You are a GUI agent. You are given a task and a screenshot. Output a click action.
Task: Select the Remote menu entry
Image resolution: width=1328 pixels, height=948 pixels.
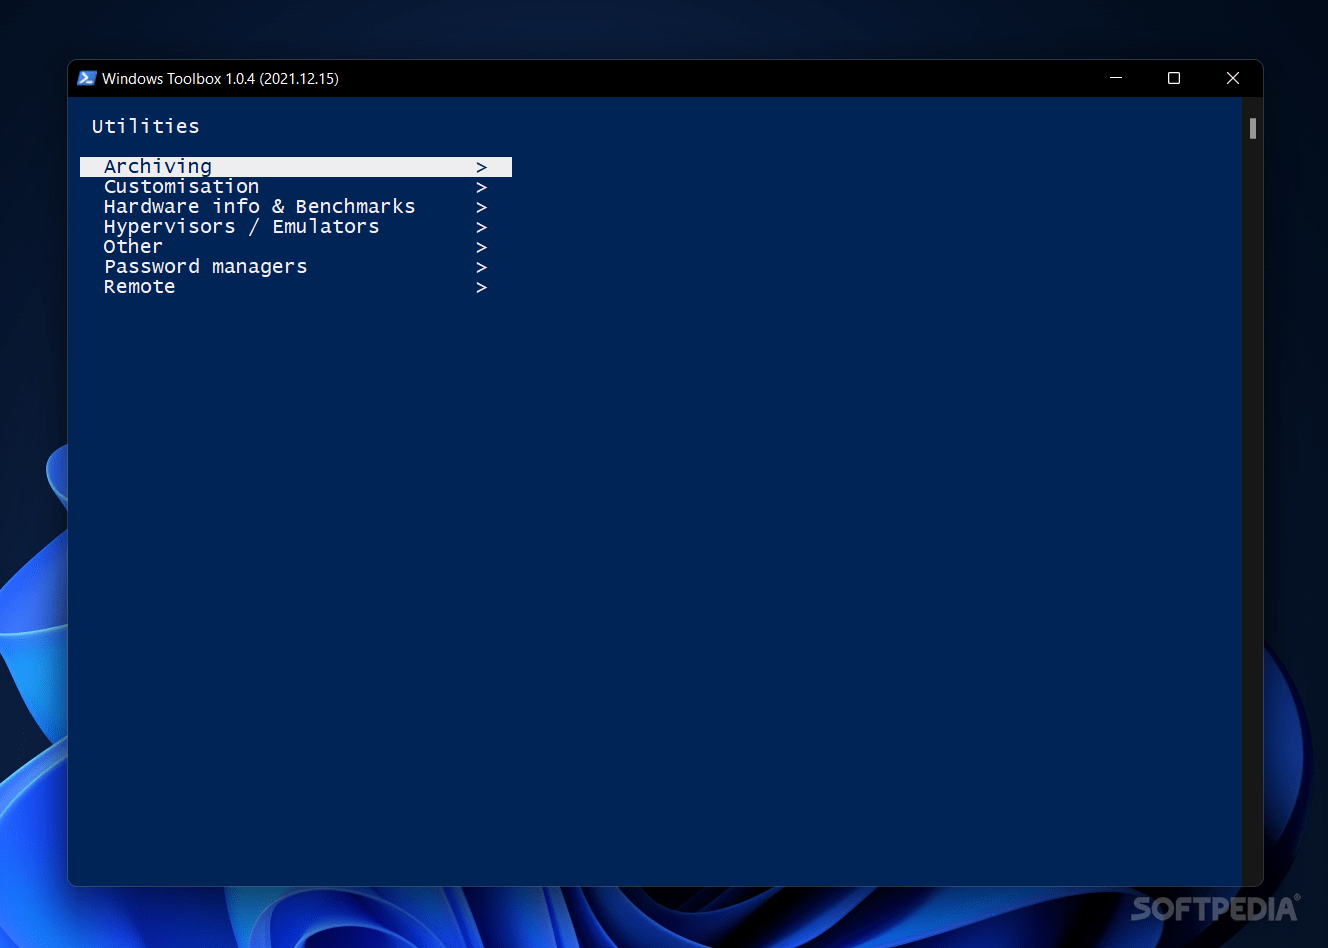pyautogui.click(x=296, y=287)
